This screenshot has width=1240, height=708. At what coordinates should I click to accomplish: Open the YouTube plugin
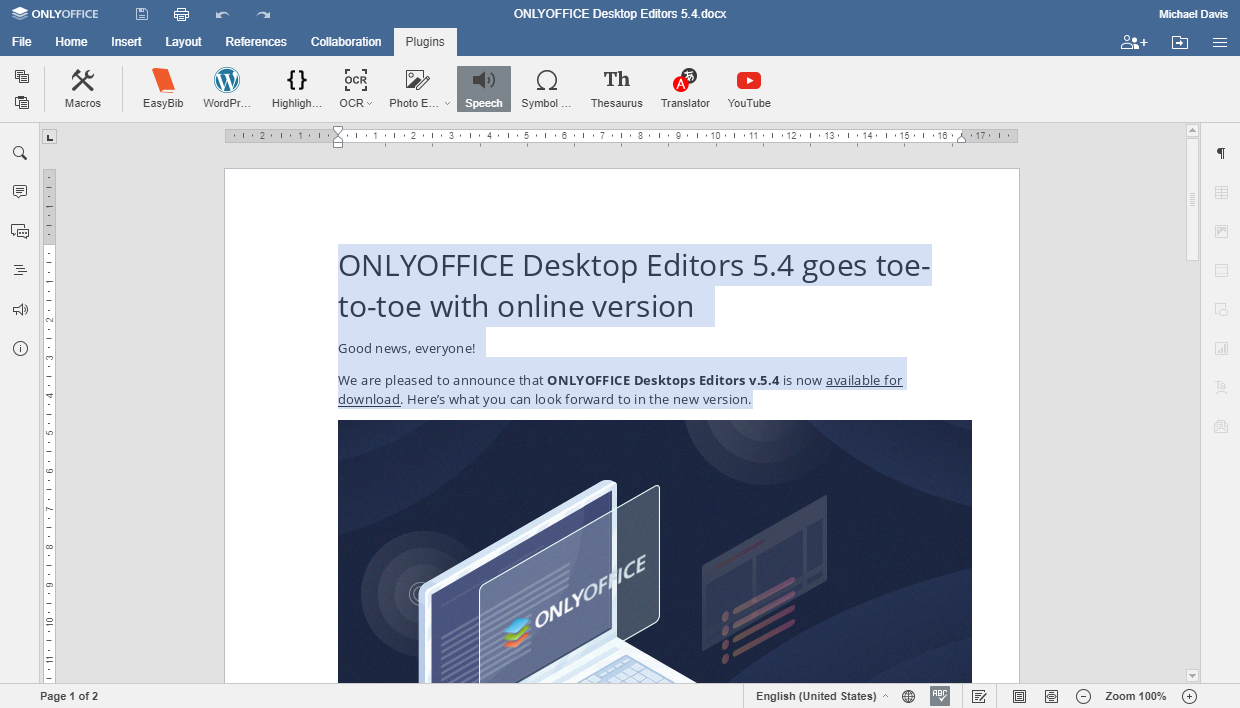pyautogui.click(x=749, y=89)
